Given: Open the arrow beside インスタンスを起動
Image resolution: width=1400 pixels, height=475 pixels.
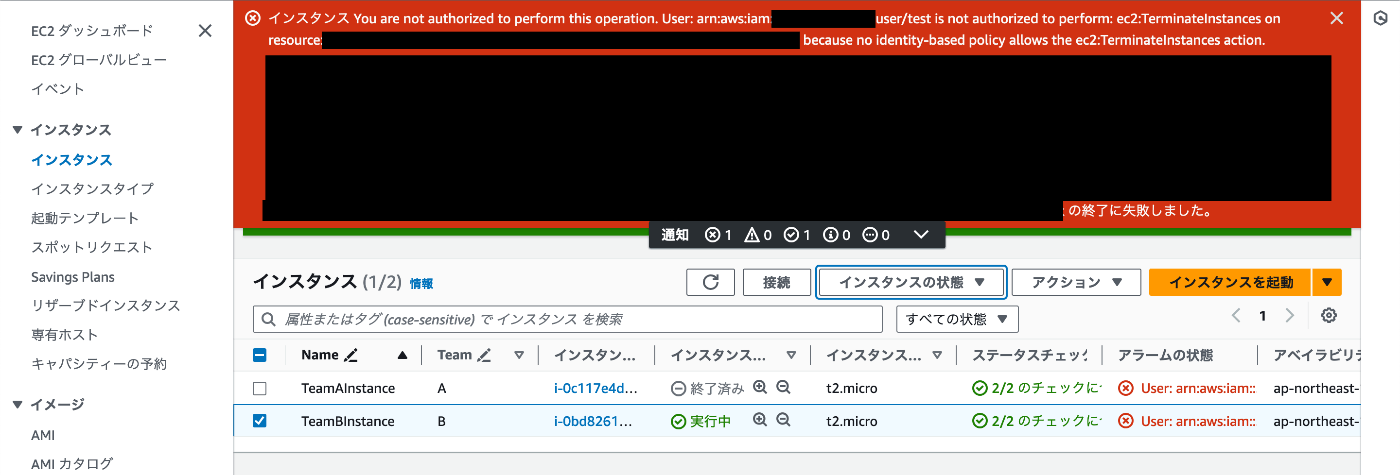Looking at the screenshot, I should [1326, 282].
